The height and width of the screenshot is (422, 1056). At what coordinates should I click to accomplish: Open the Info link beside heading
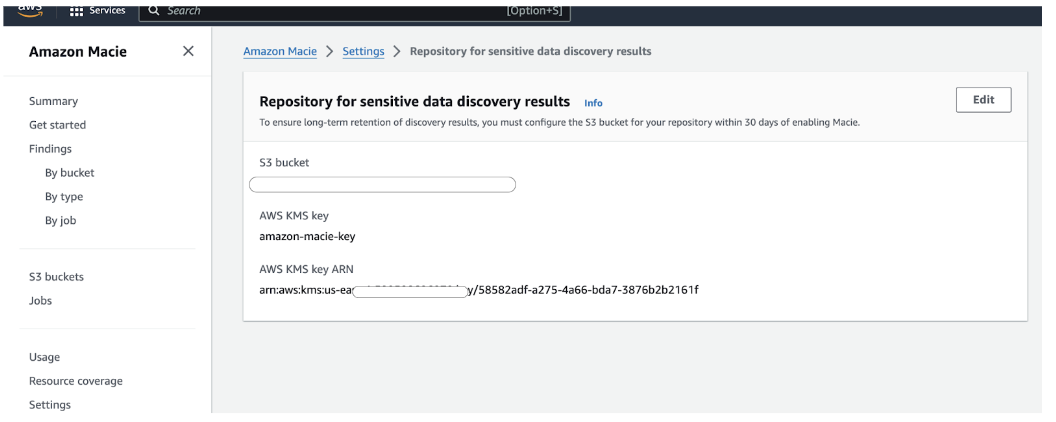click(x=593, y=103)
